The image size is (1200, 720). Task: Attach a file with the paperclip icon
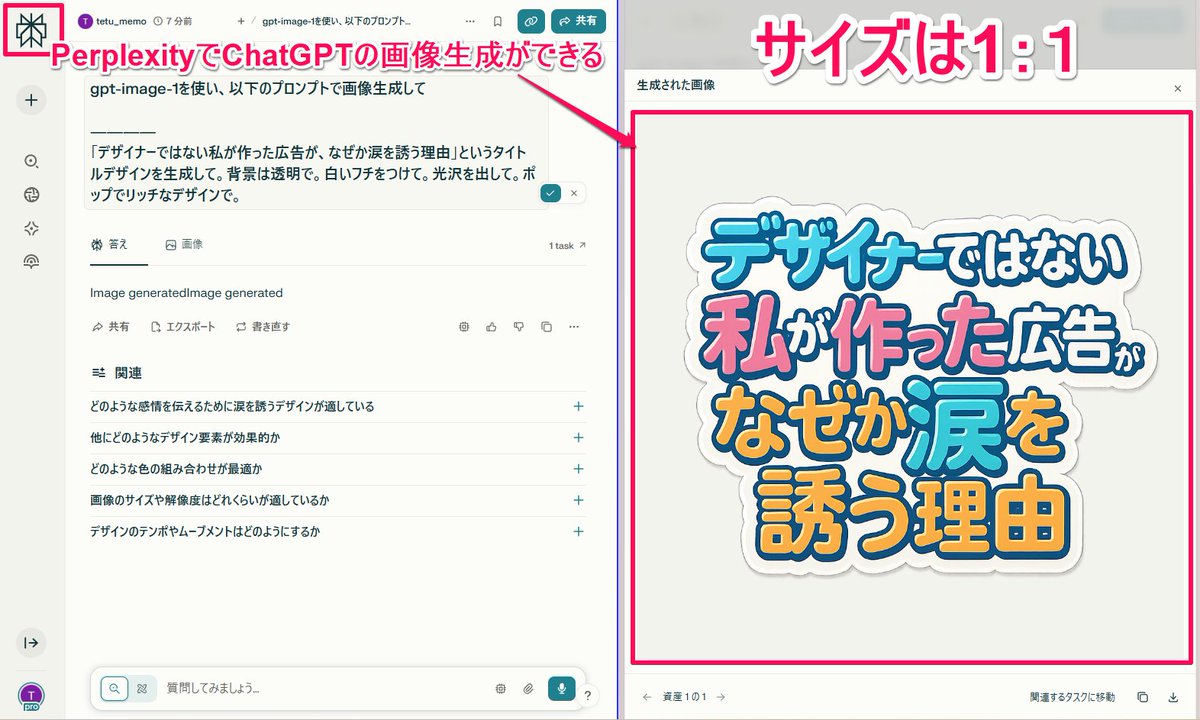pyautogui.click(x=529, y=688)
